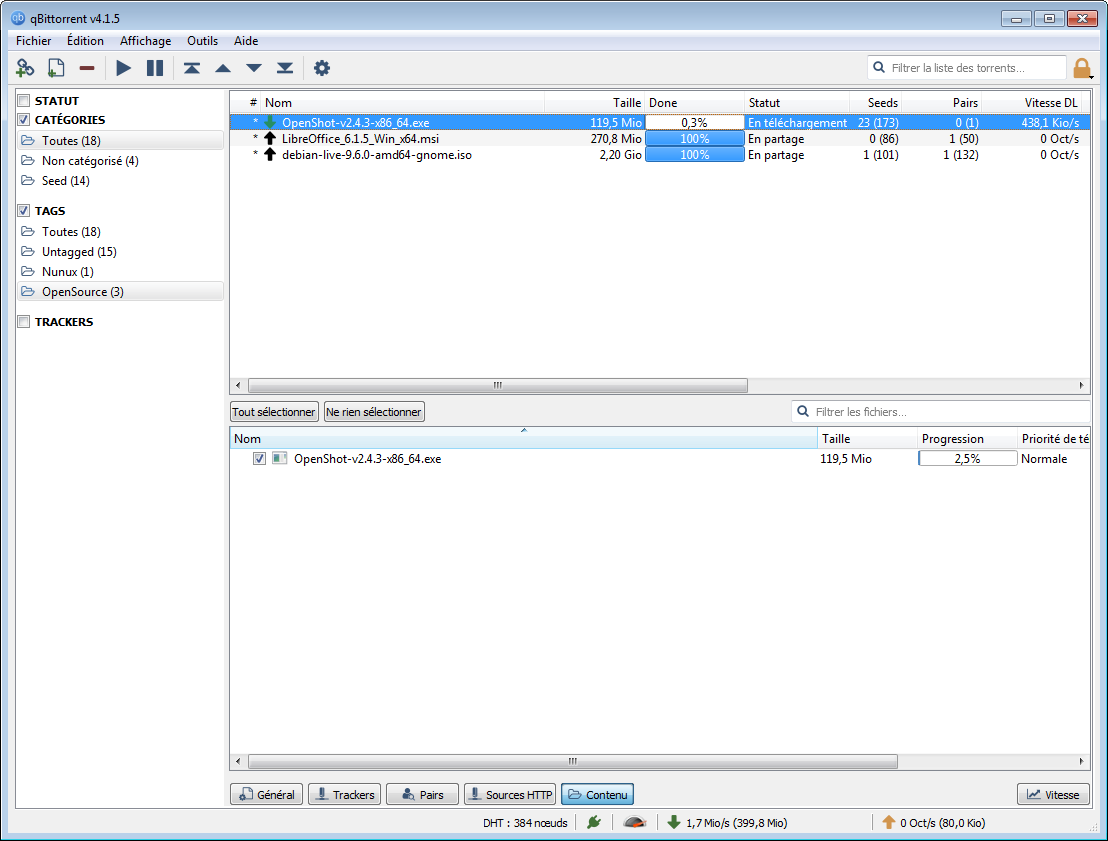Pause the torrent with the pause icon
The image size is (1108, 841).
point(154,68)
